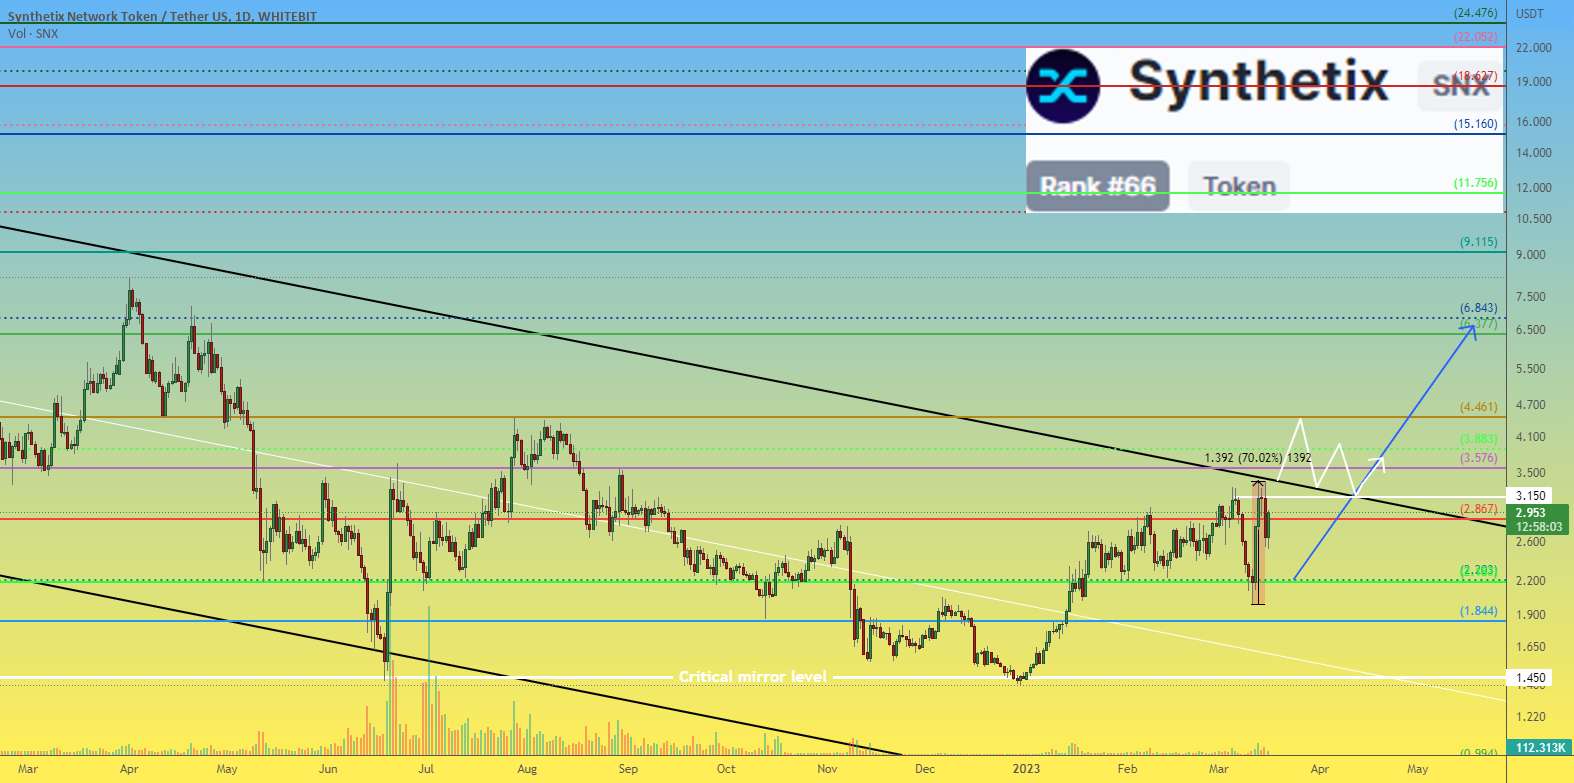Click the (3.576) level label
The width and height of the screenshot is (1574, 783).
coord(1479,458)
